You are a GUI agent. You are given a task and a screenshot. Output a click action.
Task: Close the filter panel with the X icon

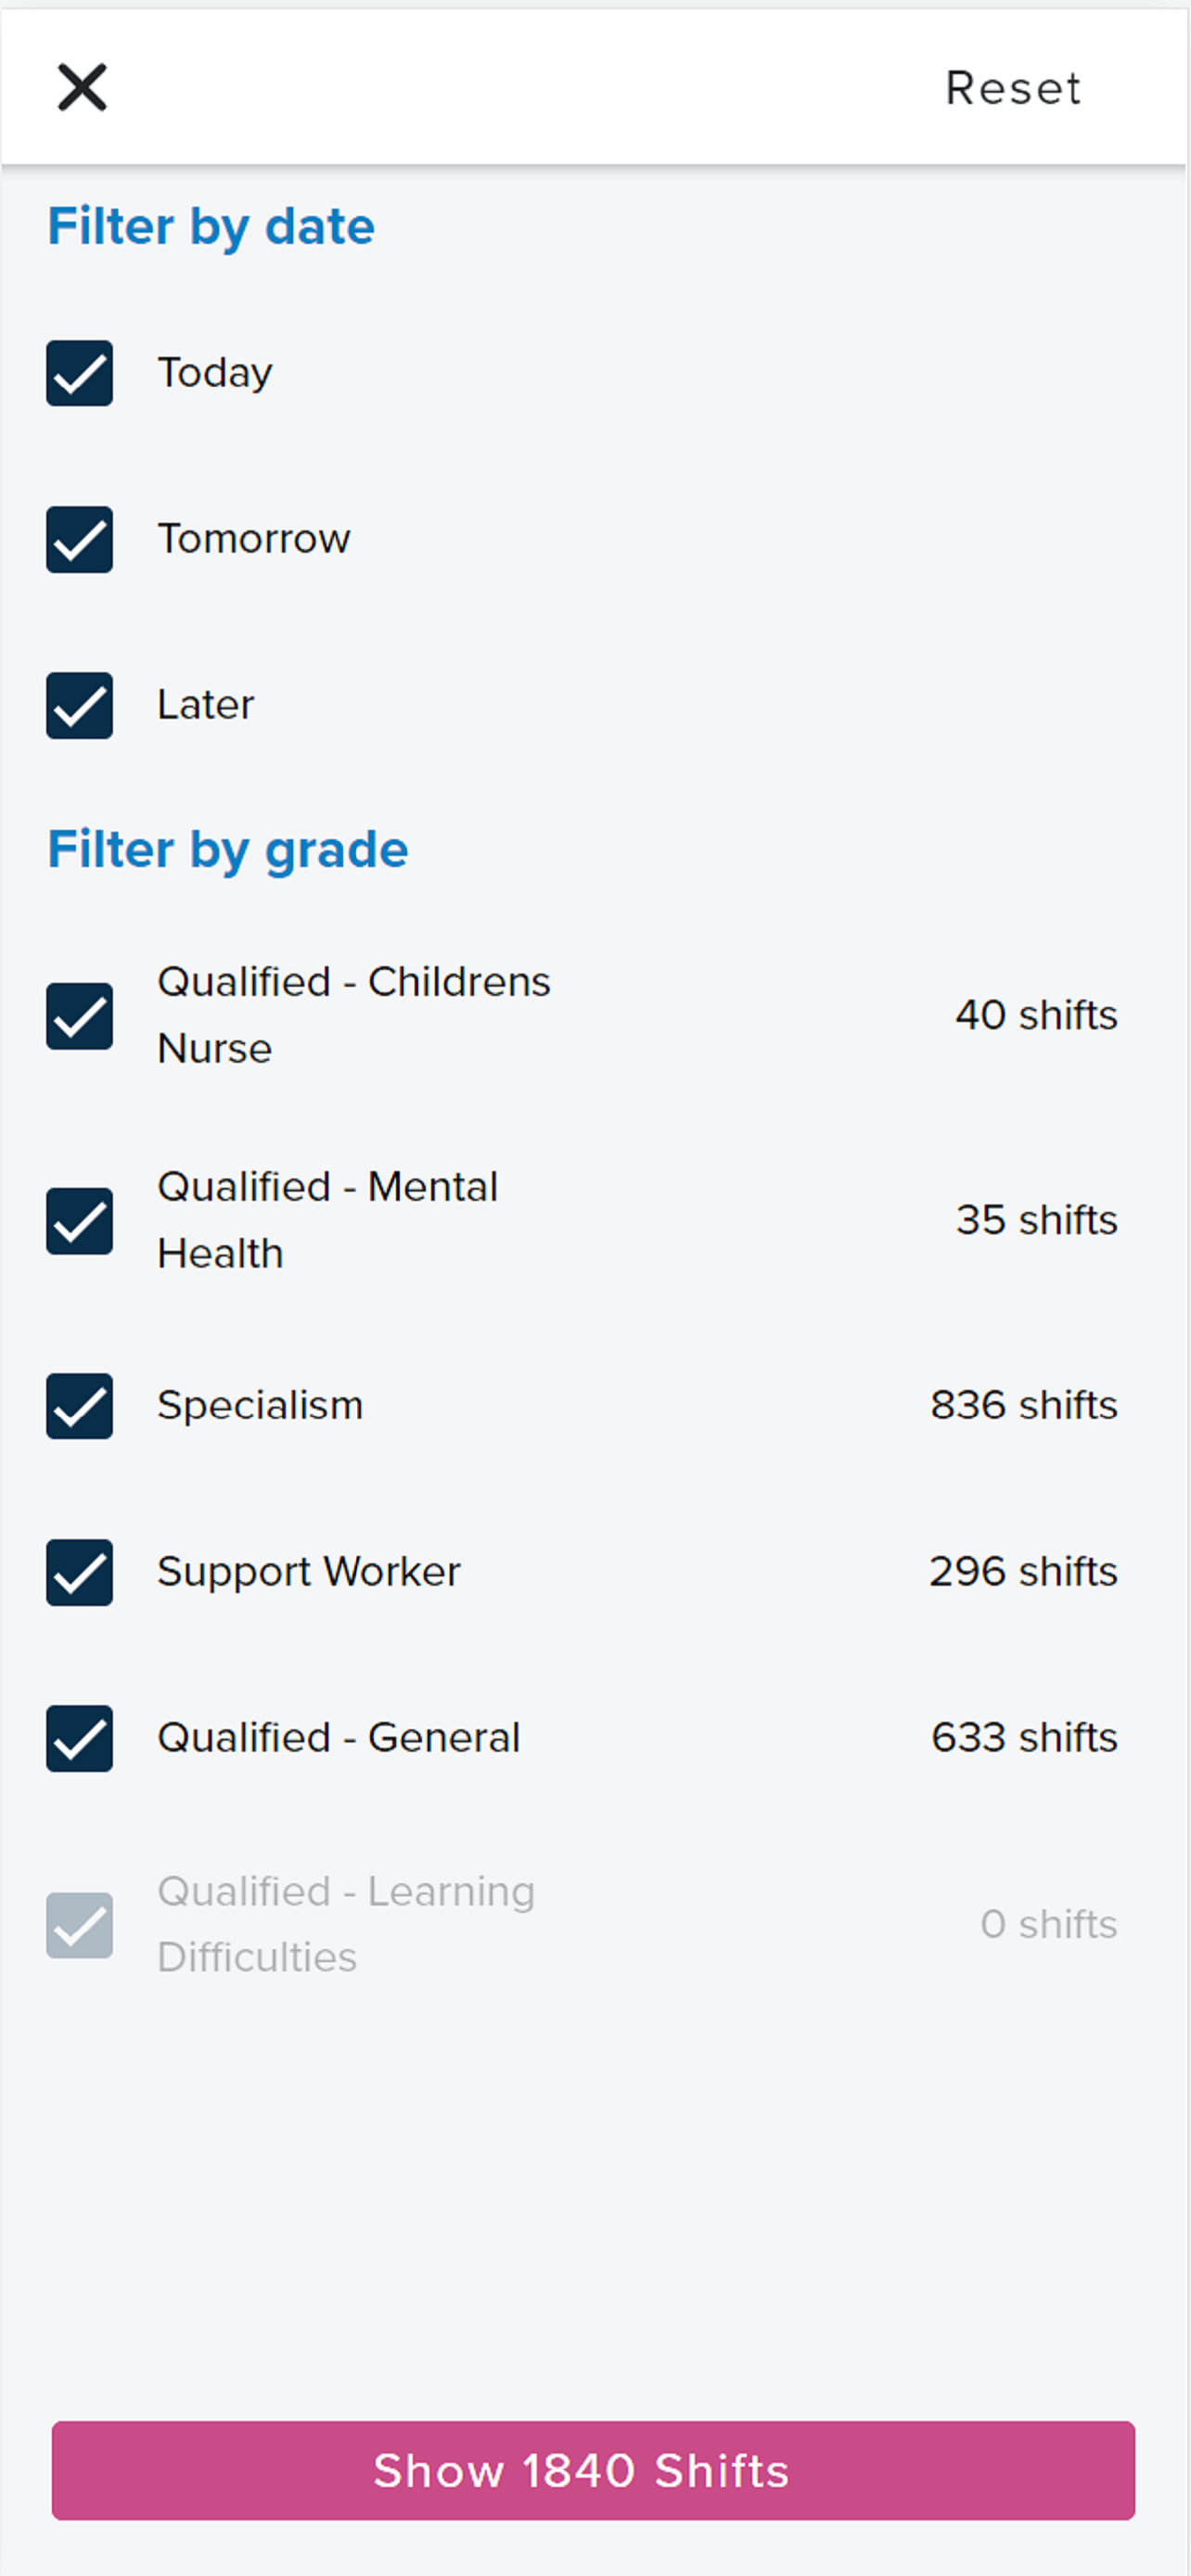[x=82, y=87]
